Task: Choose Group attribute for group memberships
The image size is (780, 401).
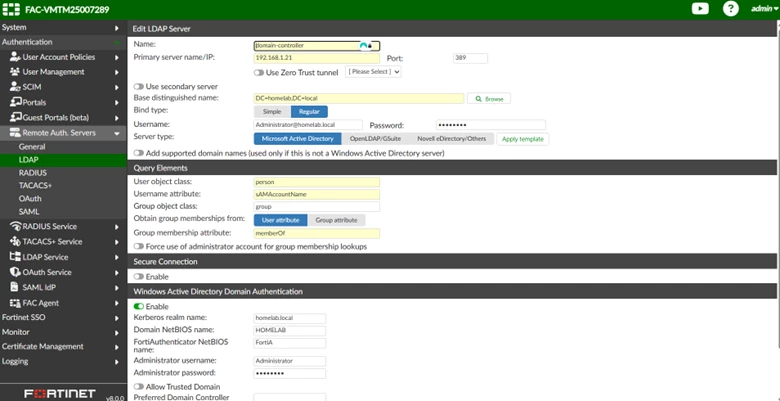Action: (336, 220)
